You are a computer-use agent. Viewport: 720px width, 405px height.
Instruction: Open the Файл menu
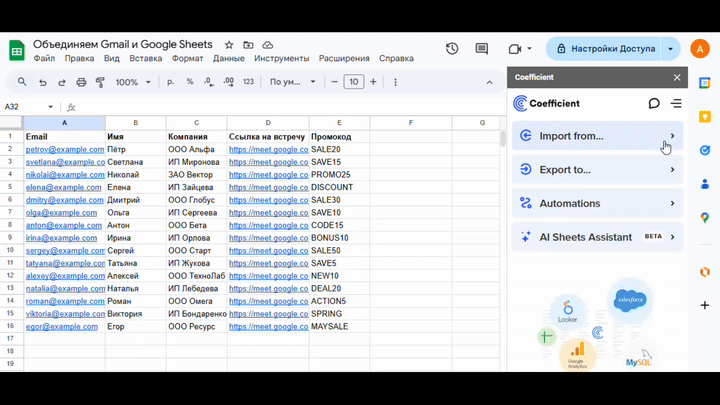pyautogui.click(x=44, y=58)
